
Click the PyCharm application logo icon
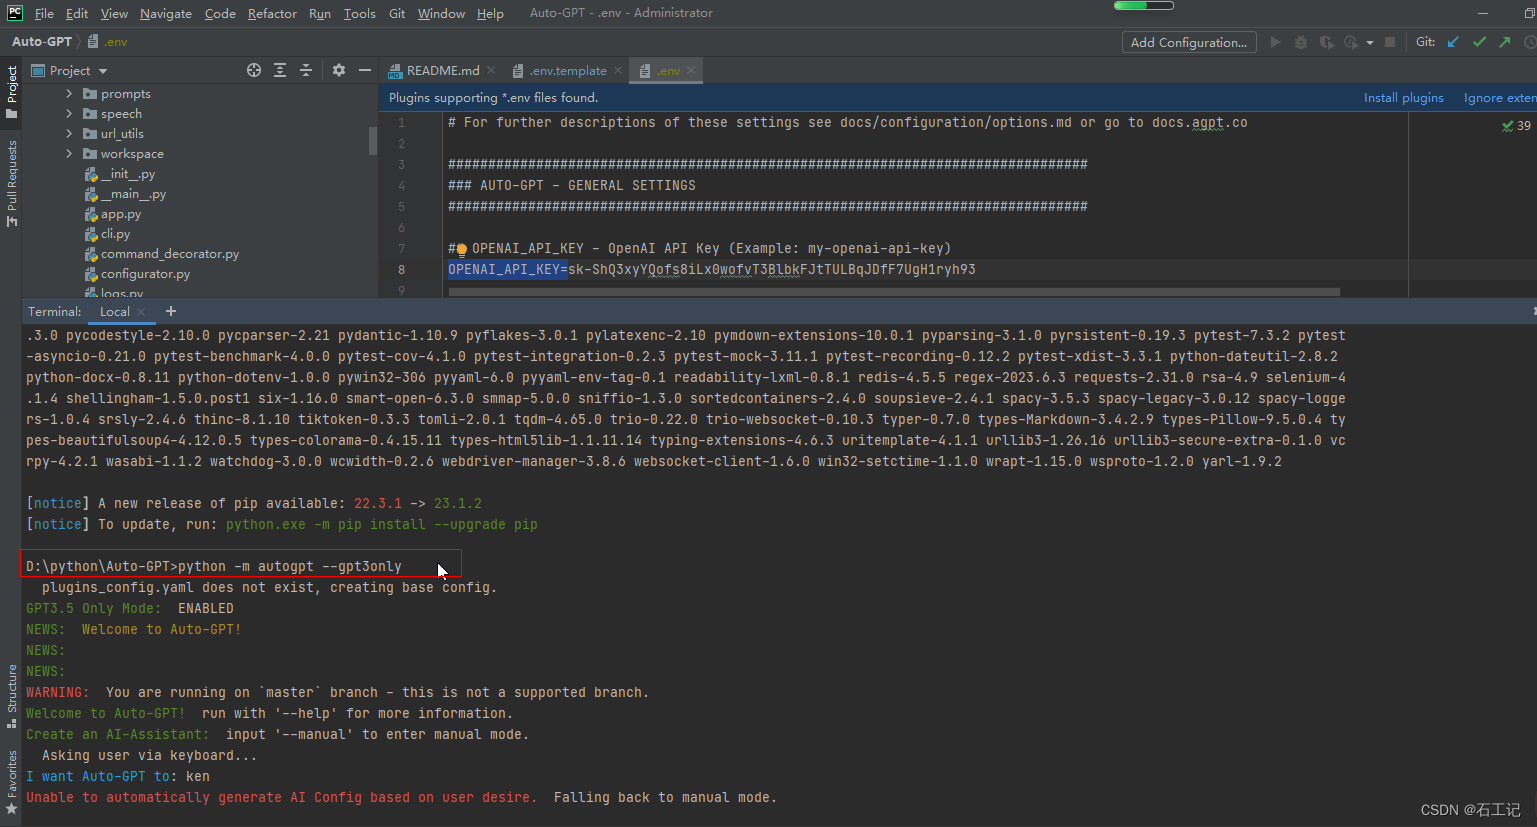click(x=15, y=13)
